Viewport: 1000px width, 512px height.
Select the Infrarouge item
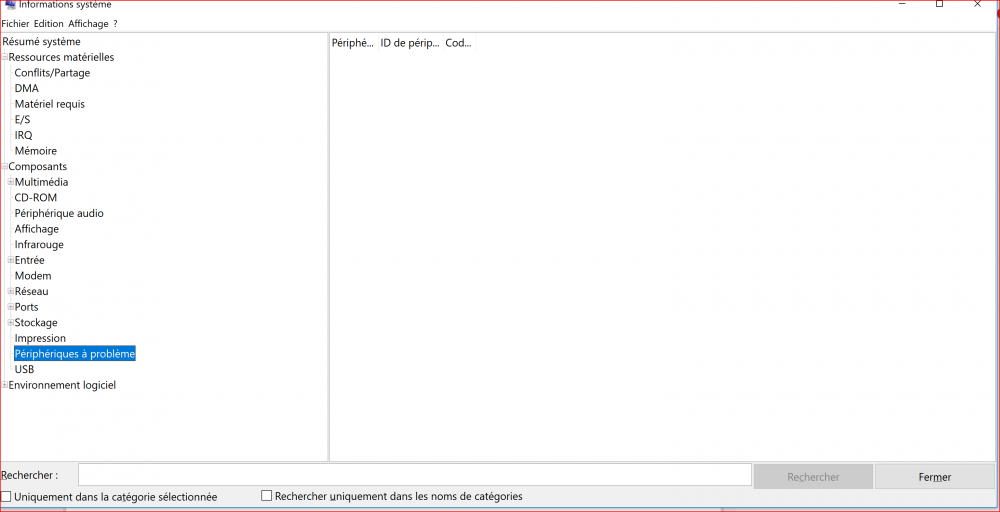point(39,245)
